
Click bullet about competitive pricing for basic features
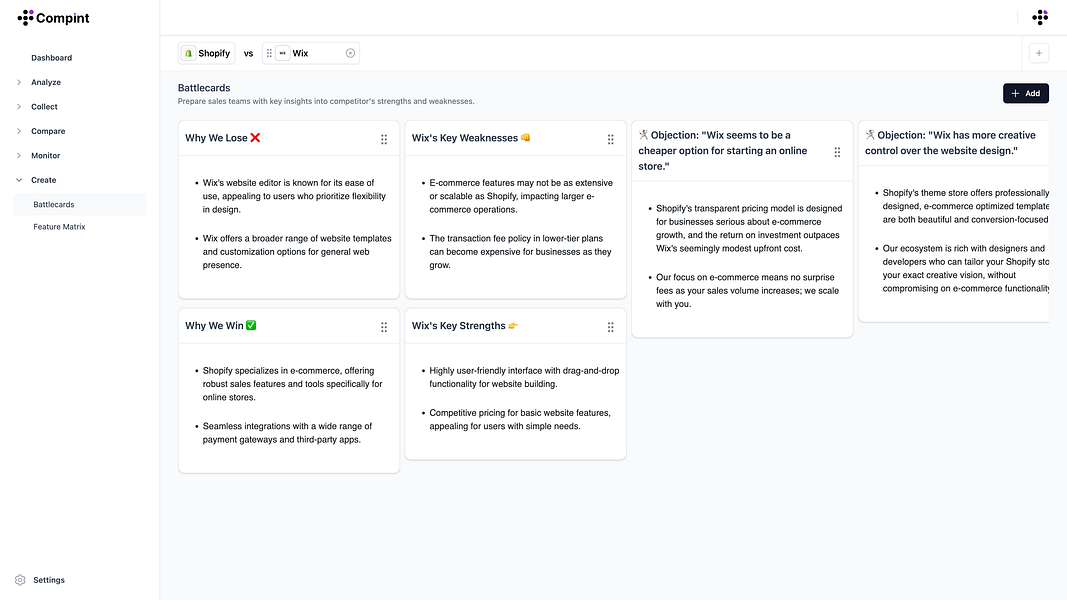pos(520,419)
